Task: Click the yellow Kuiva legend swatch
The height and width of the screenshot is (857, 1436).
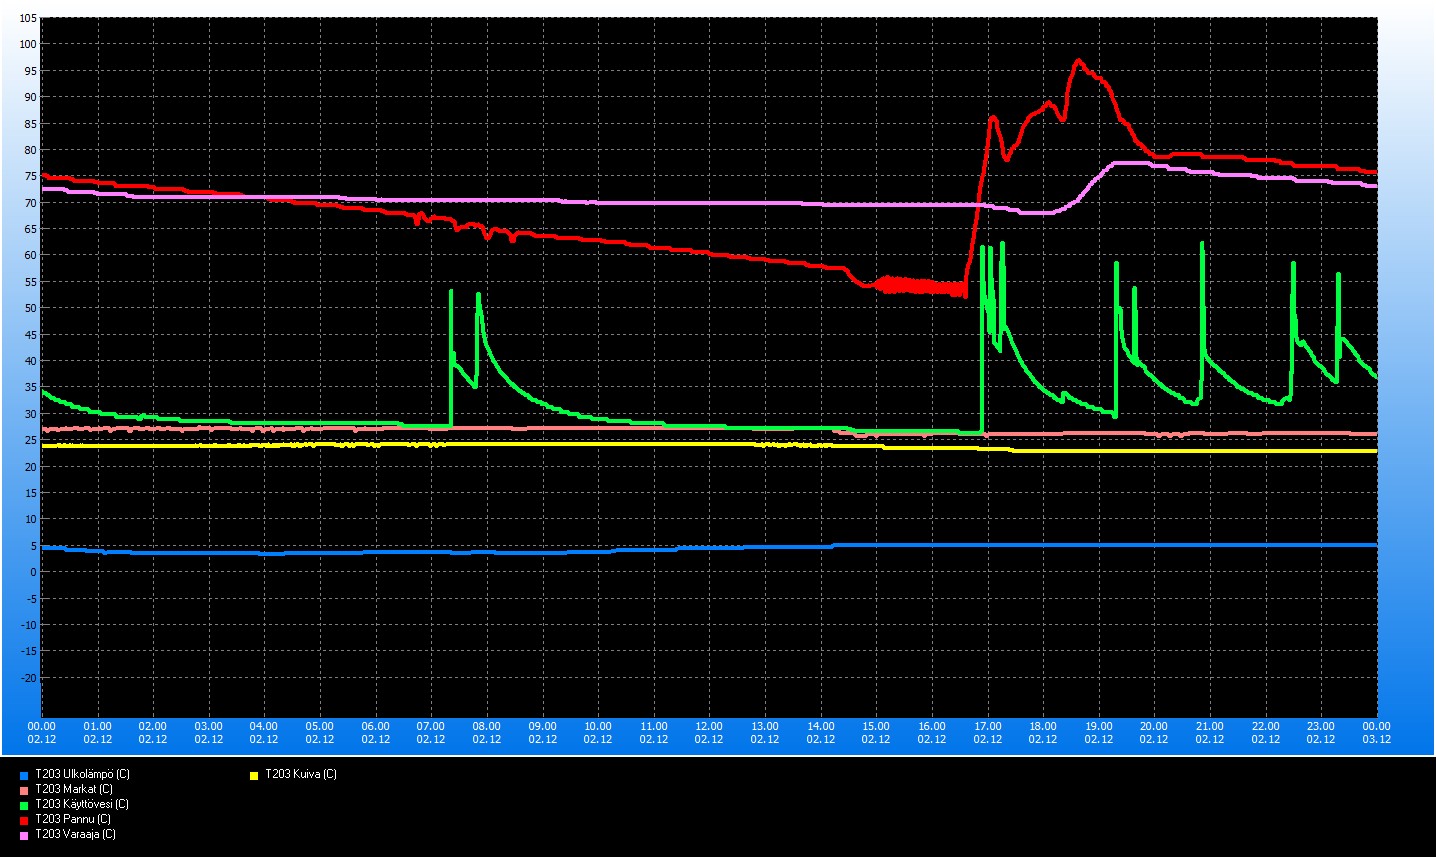Action: [254, 775]
